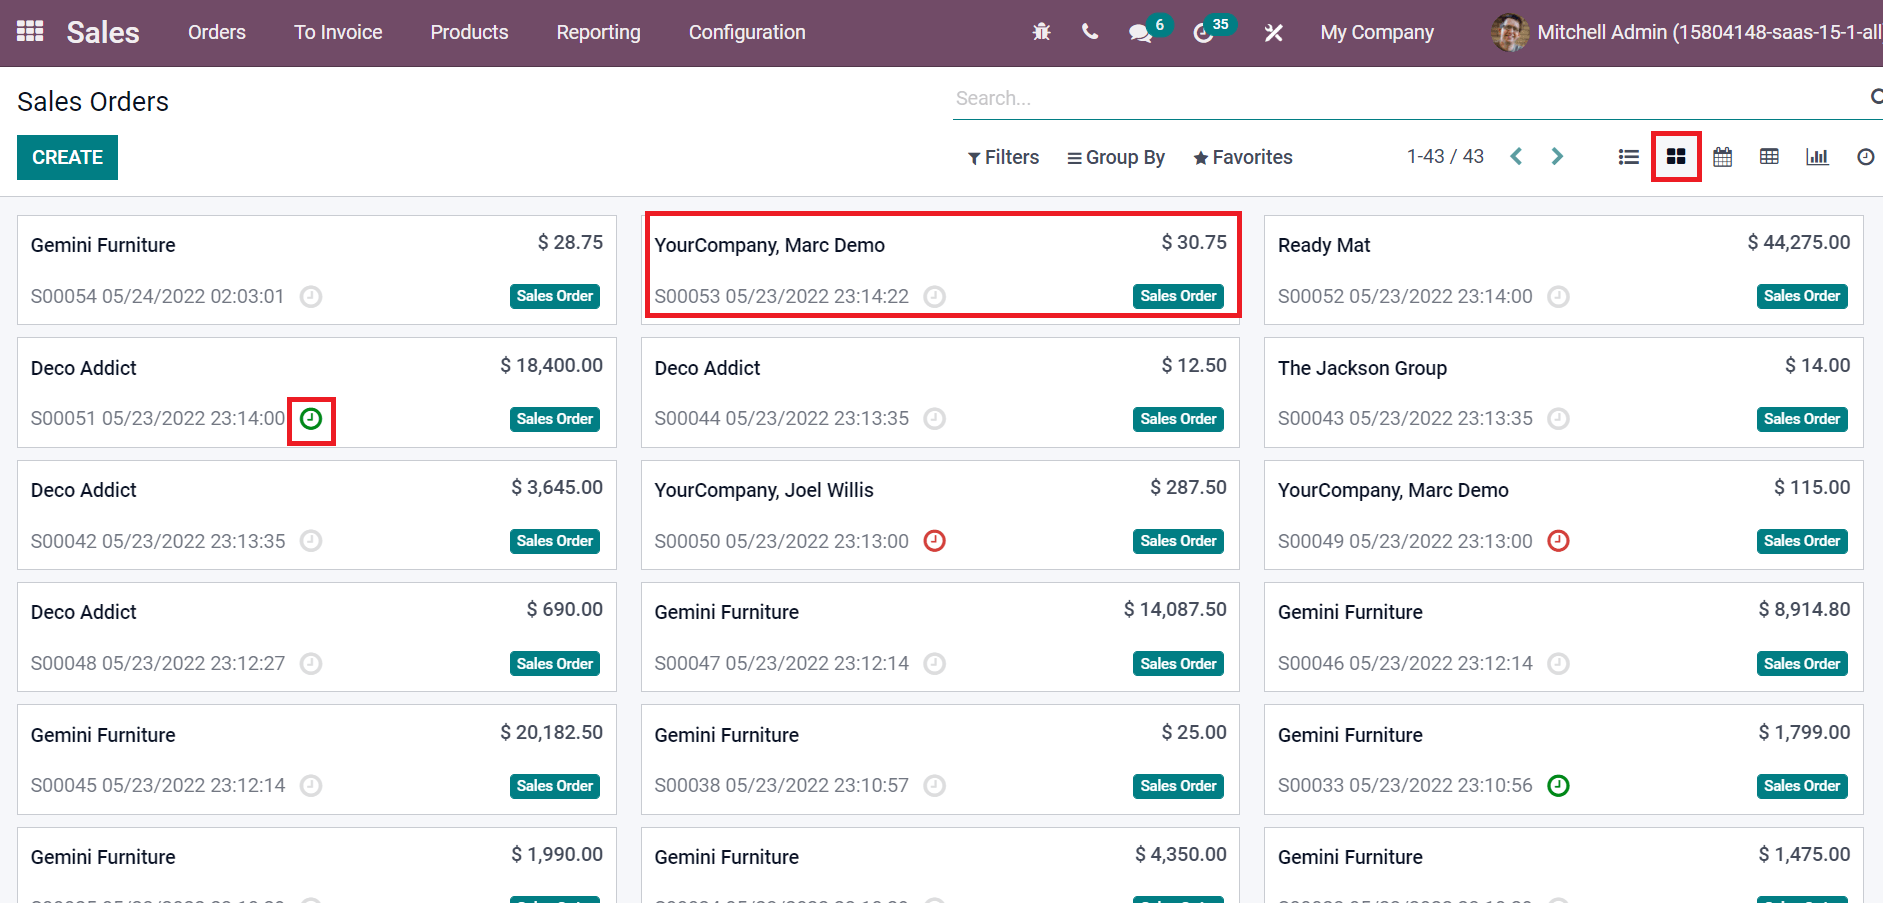Click amount $ 12.50 on S00044 card

[1194, 365]
